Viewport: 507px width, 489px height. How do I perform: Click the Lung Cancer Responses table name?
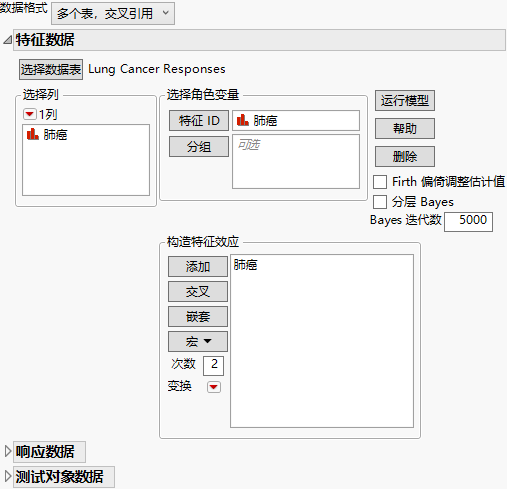click(157, 69)
